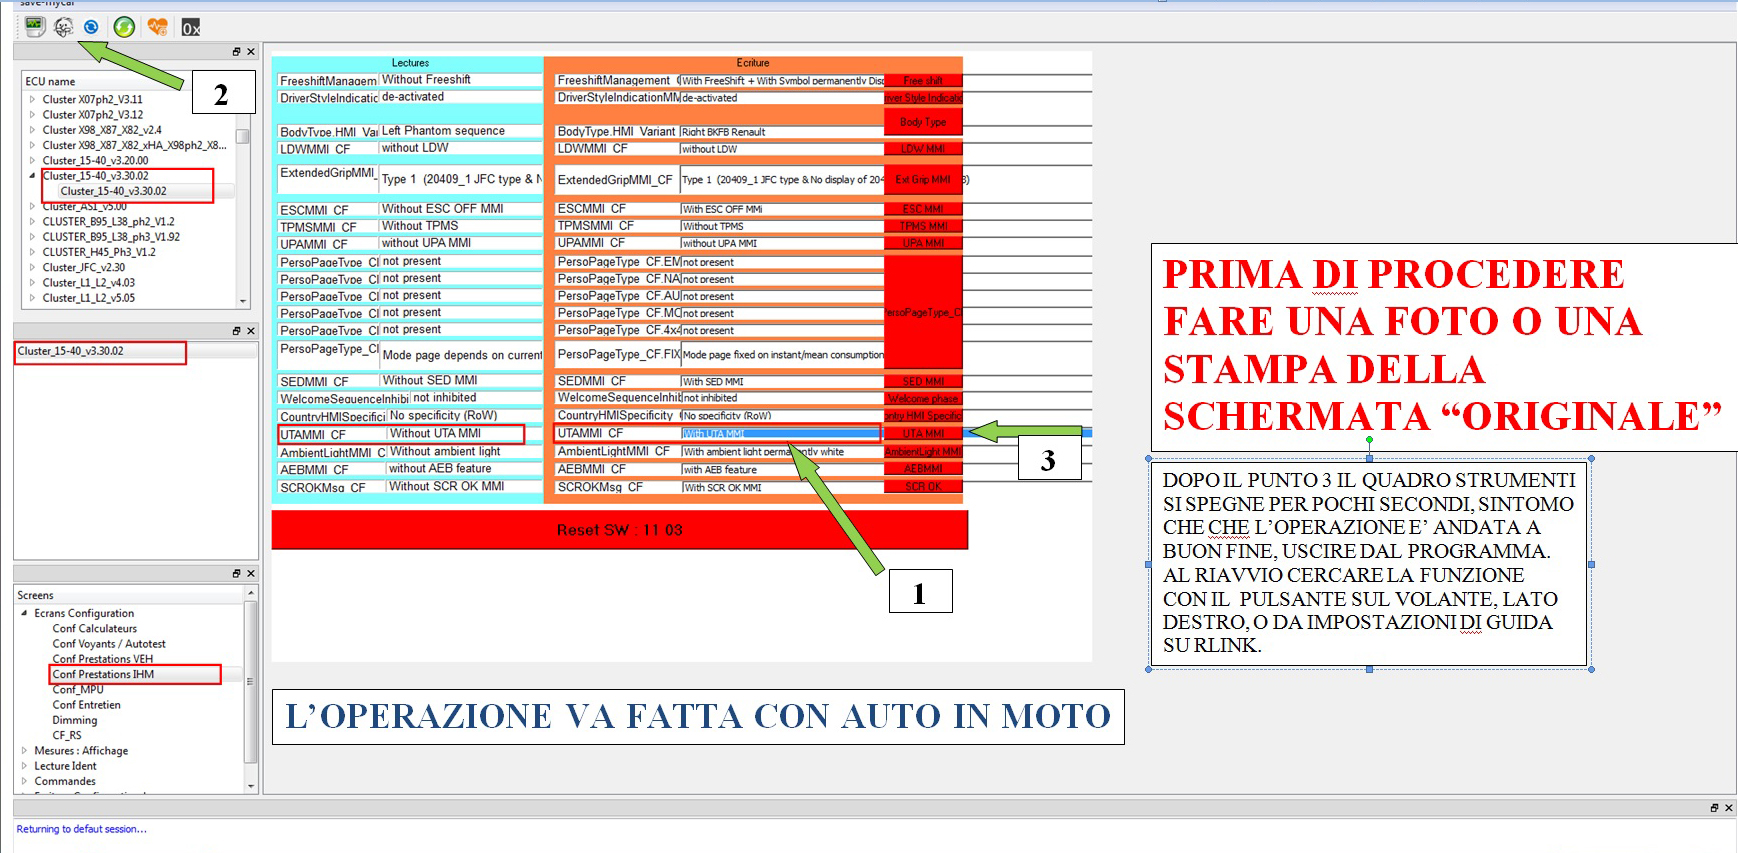
Task: Select Cluster_L1_L2_v5.05 in ECU list
Action: pyautogui.click(x=89, y=298)
